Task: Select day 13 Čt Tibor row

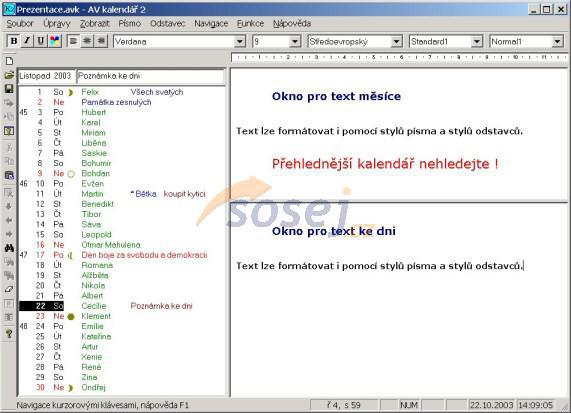Action: pyautogui.click(x=122, y=215)
